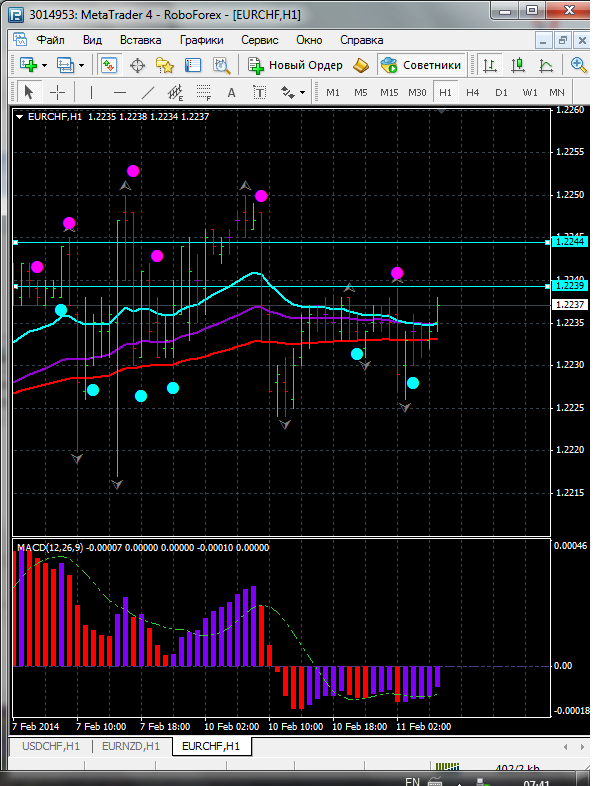Open the Navigator folder-star icon
Screen dimensions: 600x786
pos(165,65)
